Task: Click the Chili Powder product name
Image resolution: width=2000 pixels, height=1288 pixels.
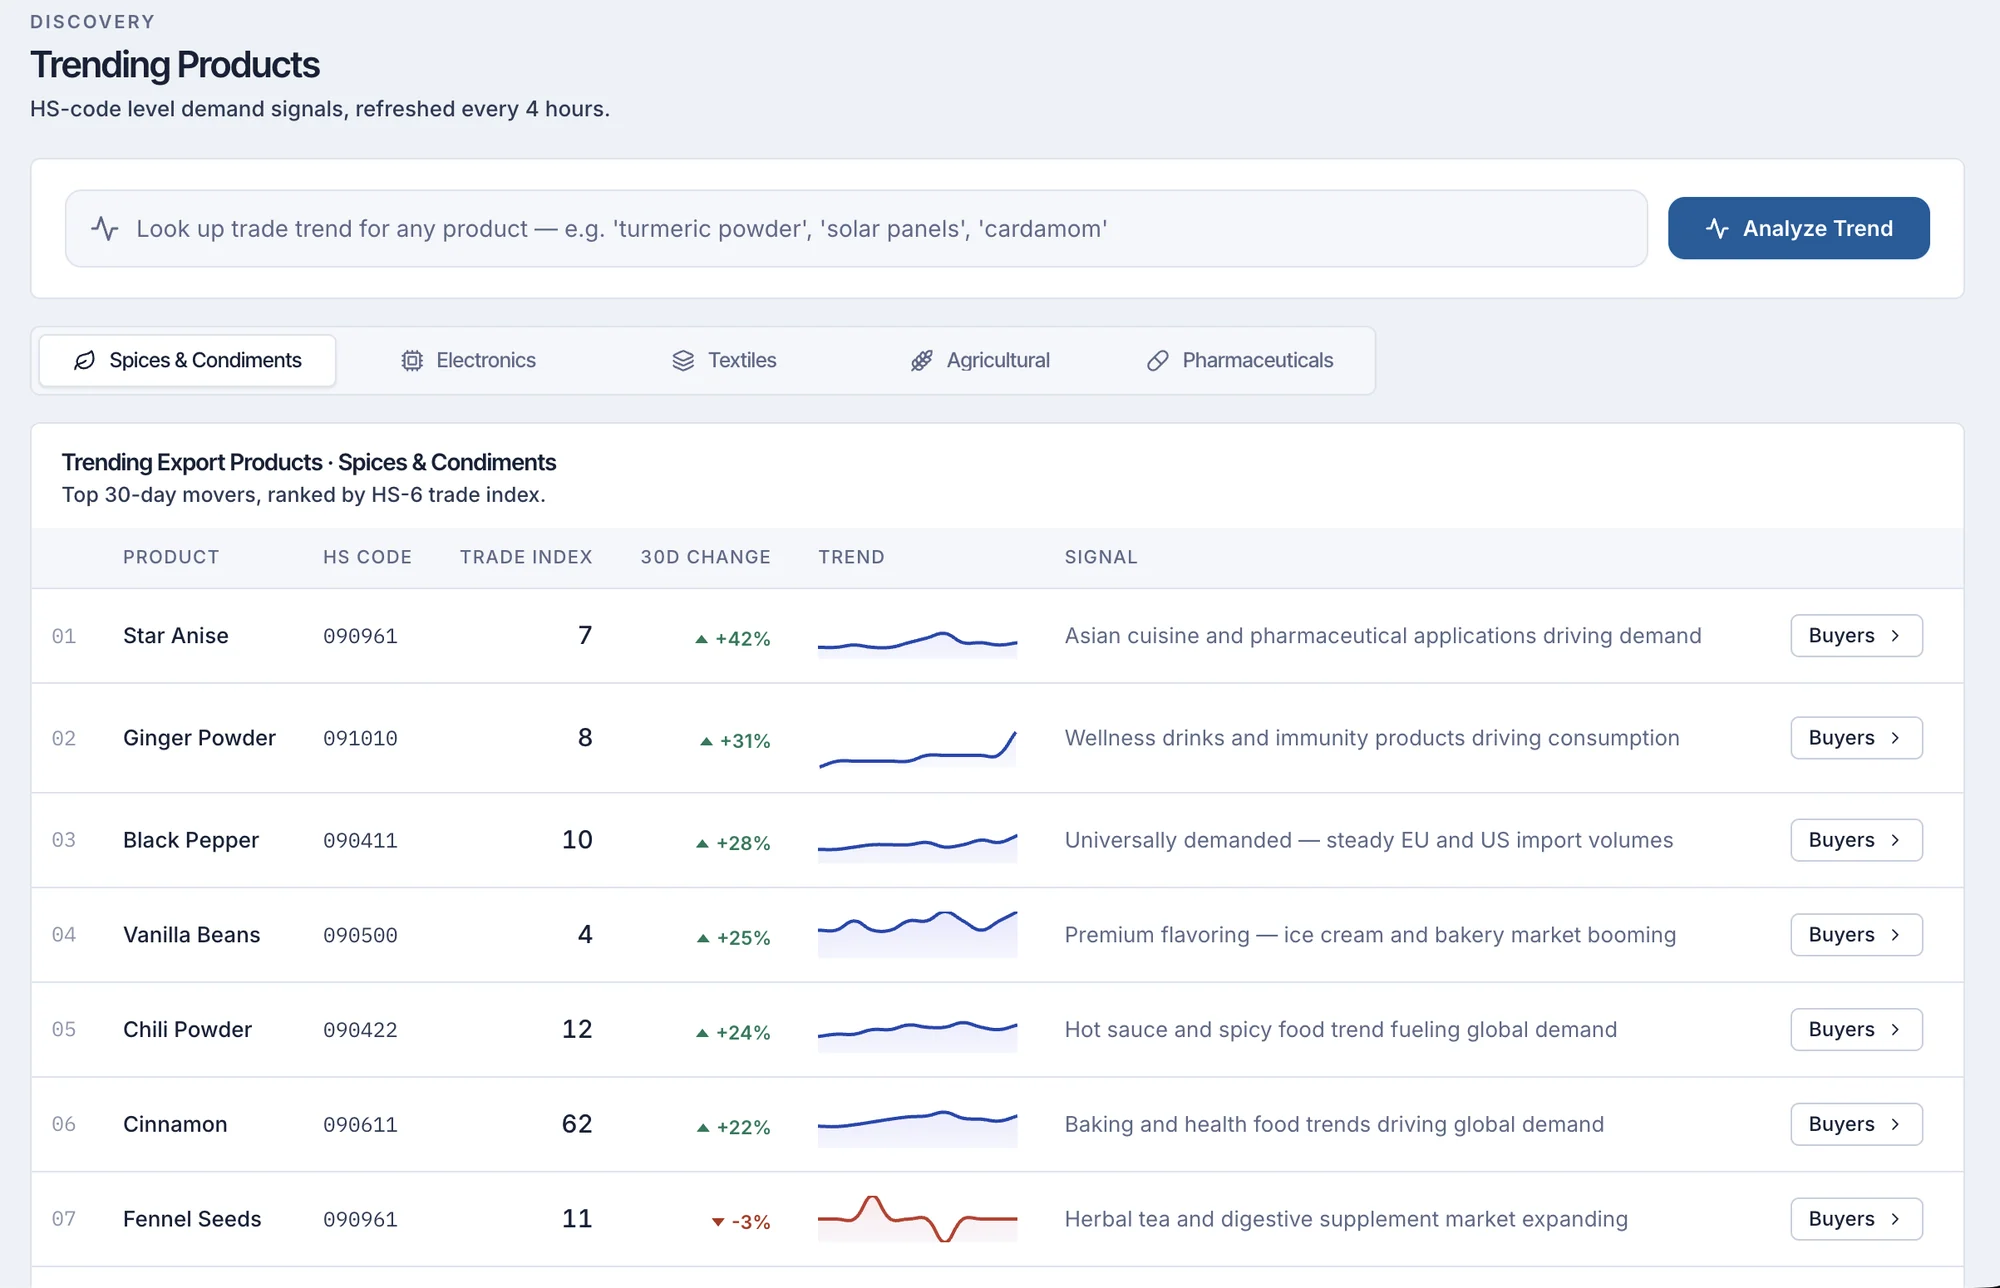Action: pos(187,1030)
